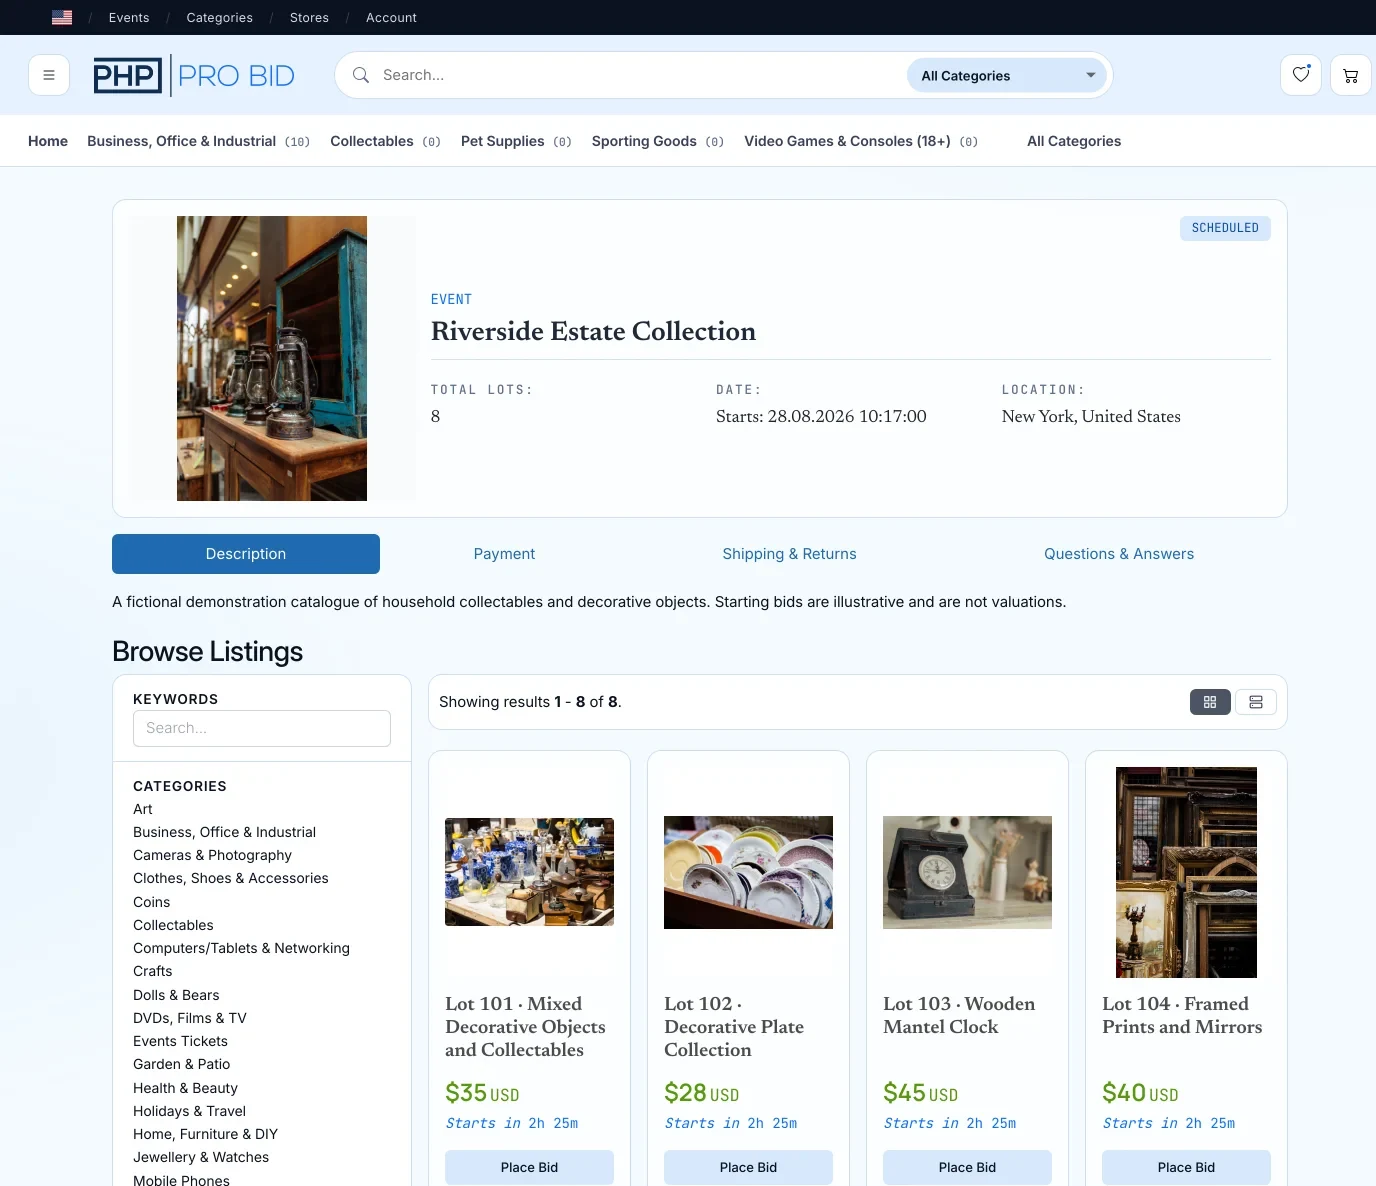The width and height of the screenshot is (1376, 1186).
Task: Filter by DVDs, Films & TV
Action: tap(189, 1018)
